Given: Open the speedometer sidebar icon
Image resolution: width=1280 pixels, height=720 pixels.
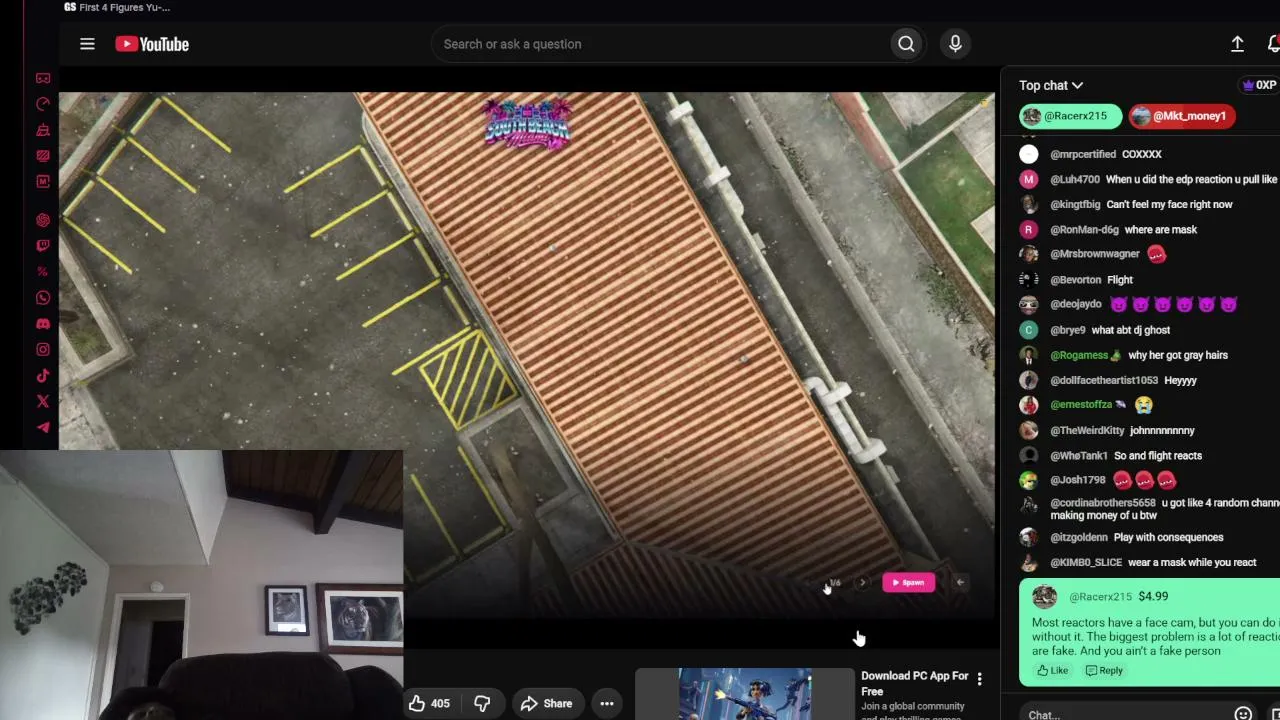Looking at the screenshot, I should pos(43,104).
